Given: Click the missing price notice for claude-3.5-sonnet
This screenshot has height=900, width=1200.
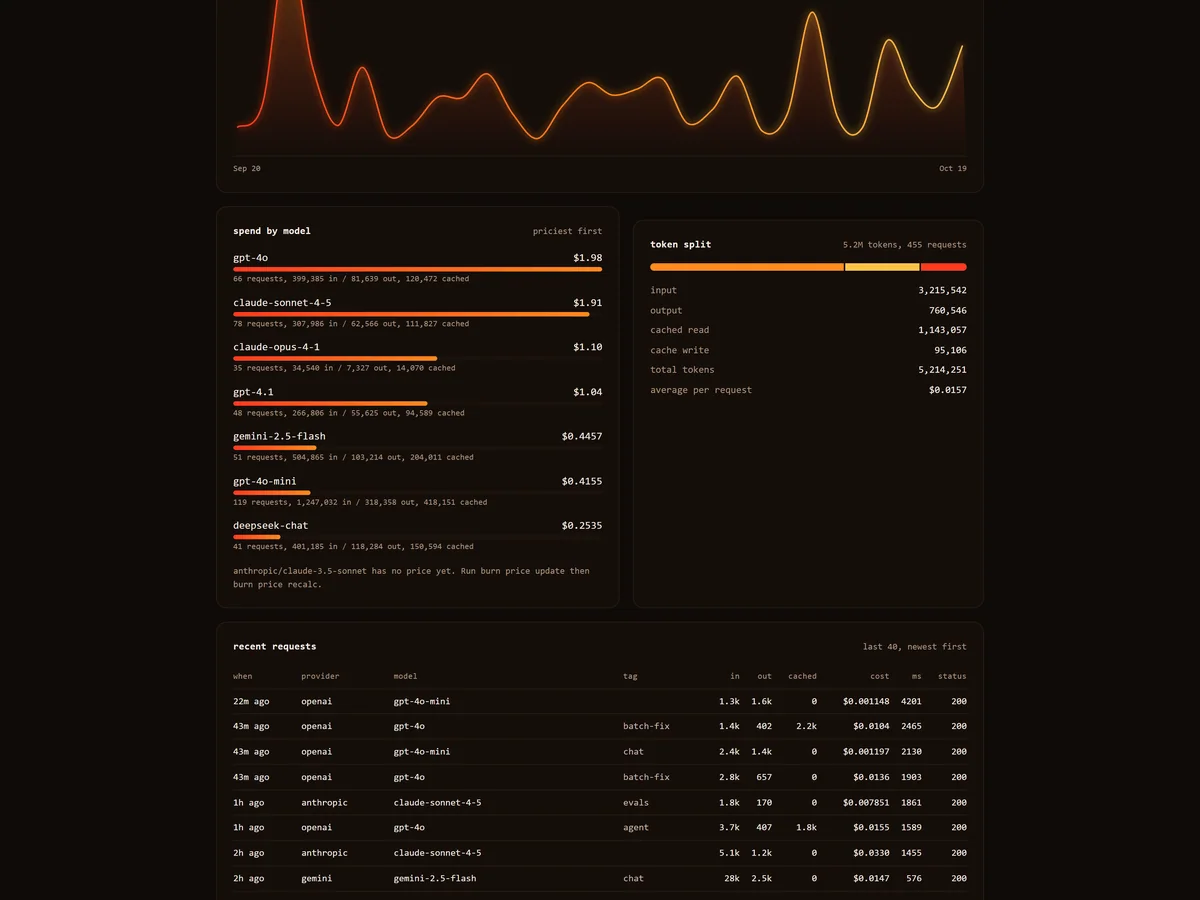Looking at the screenshot, I should (412, 577).
